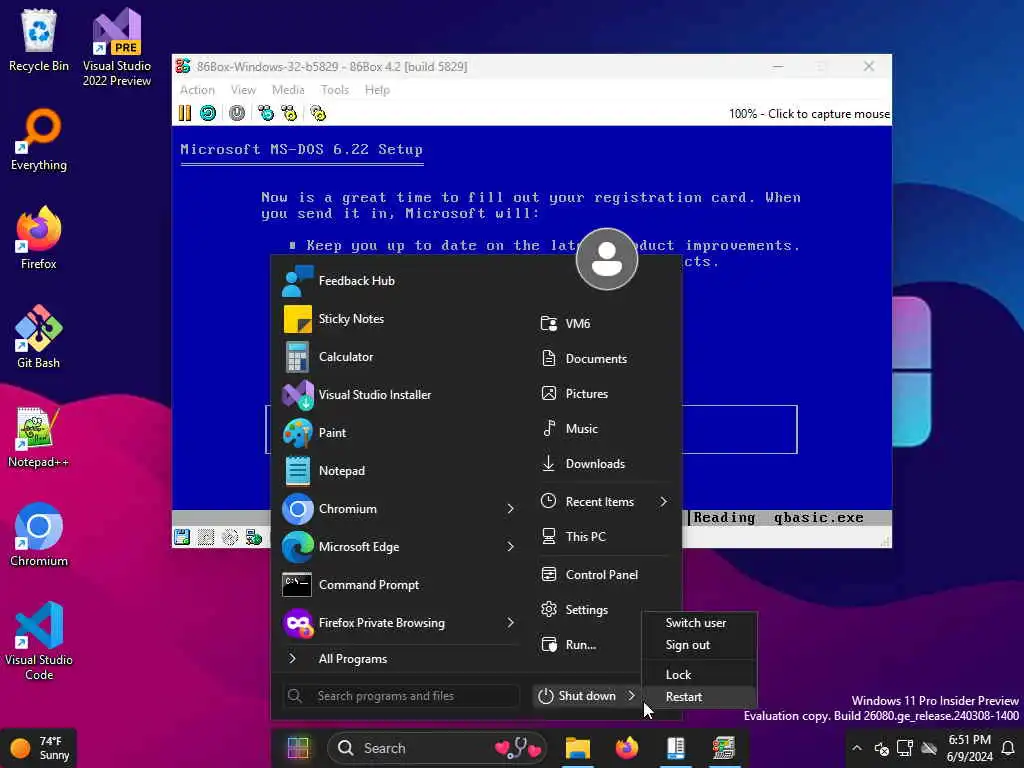Launch Visual Studio Installer
Image resolution: width=1024 pixels, height=768 pixels.
400,394
